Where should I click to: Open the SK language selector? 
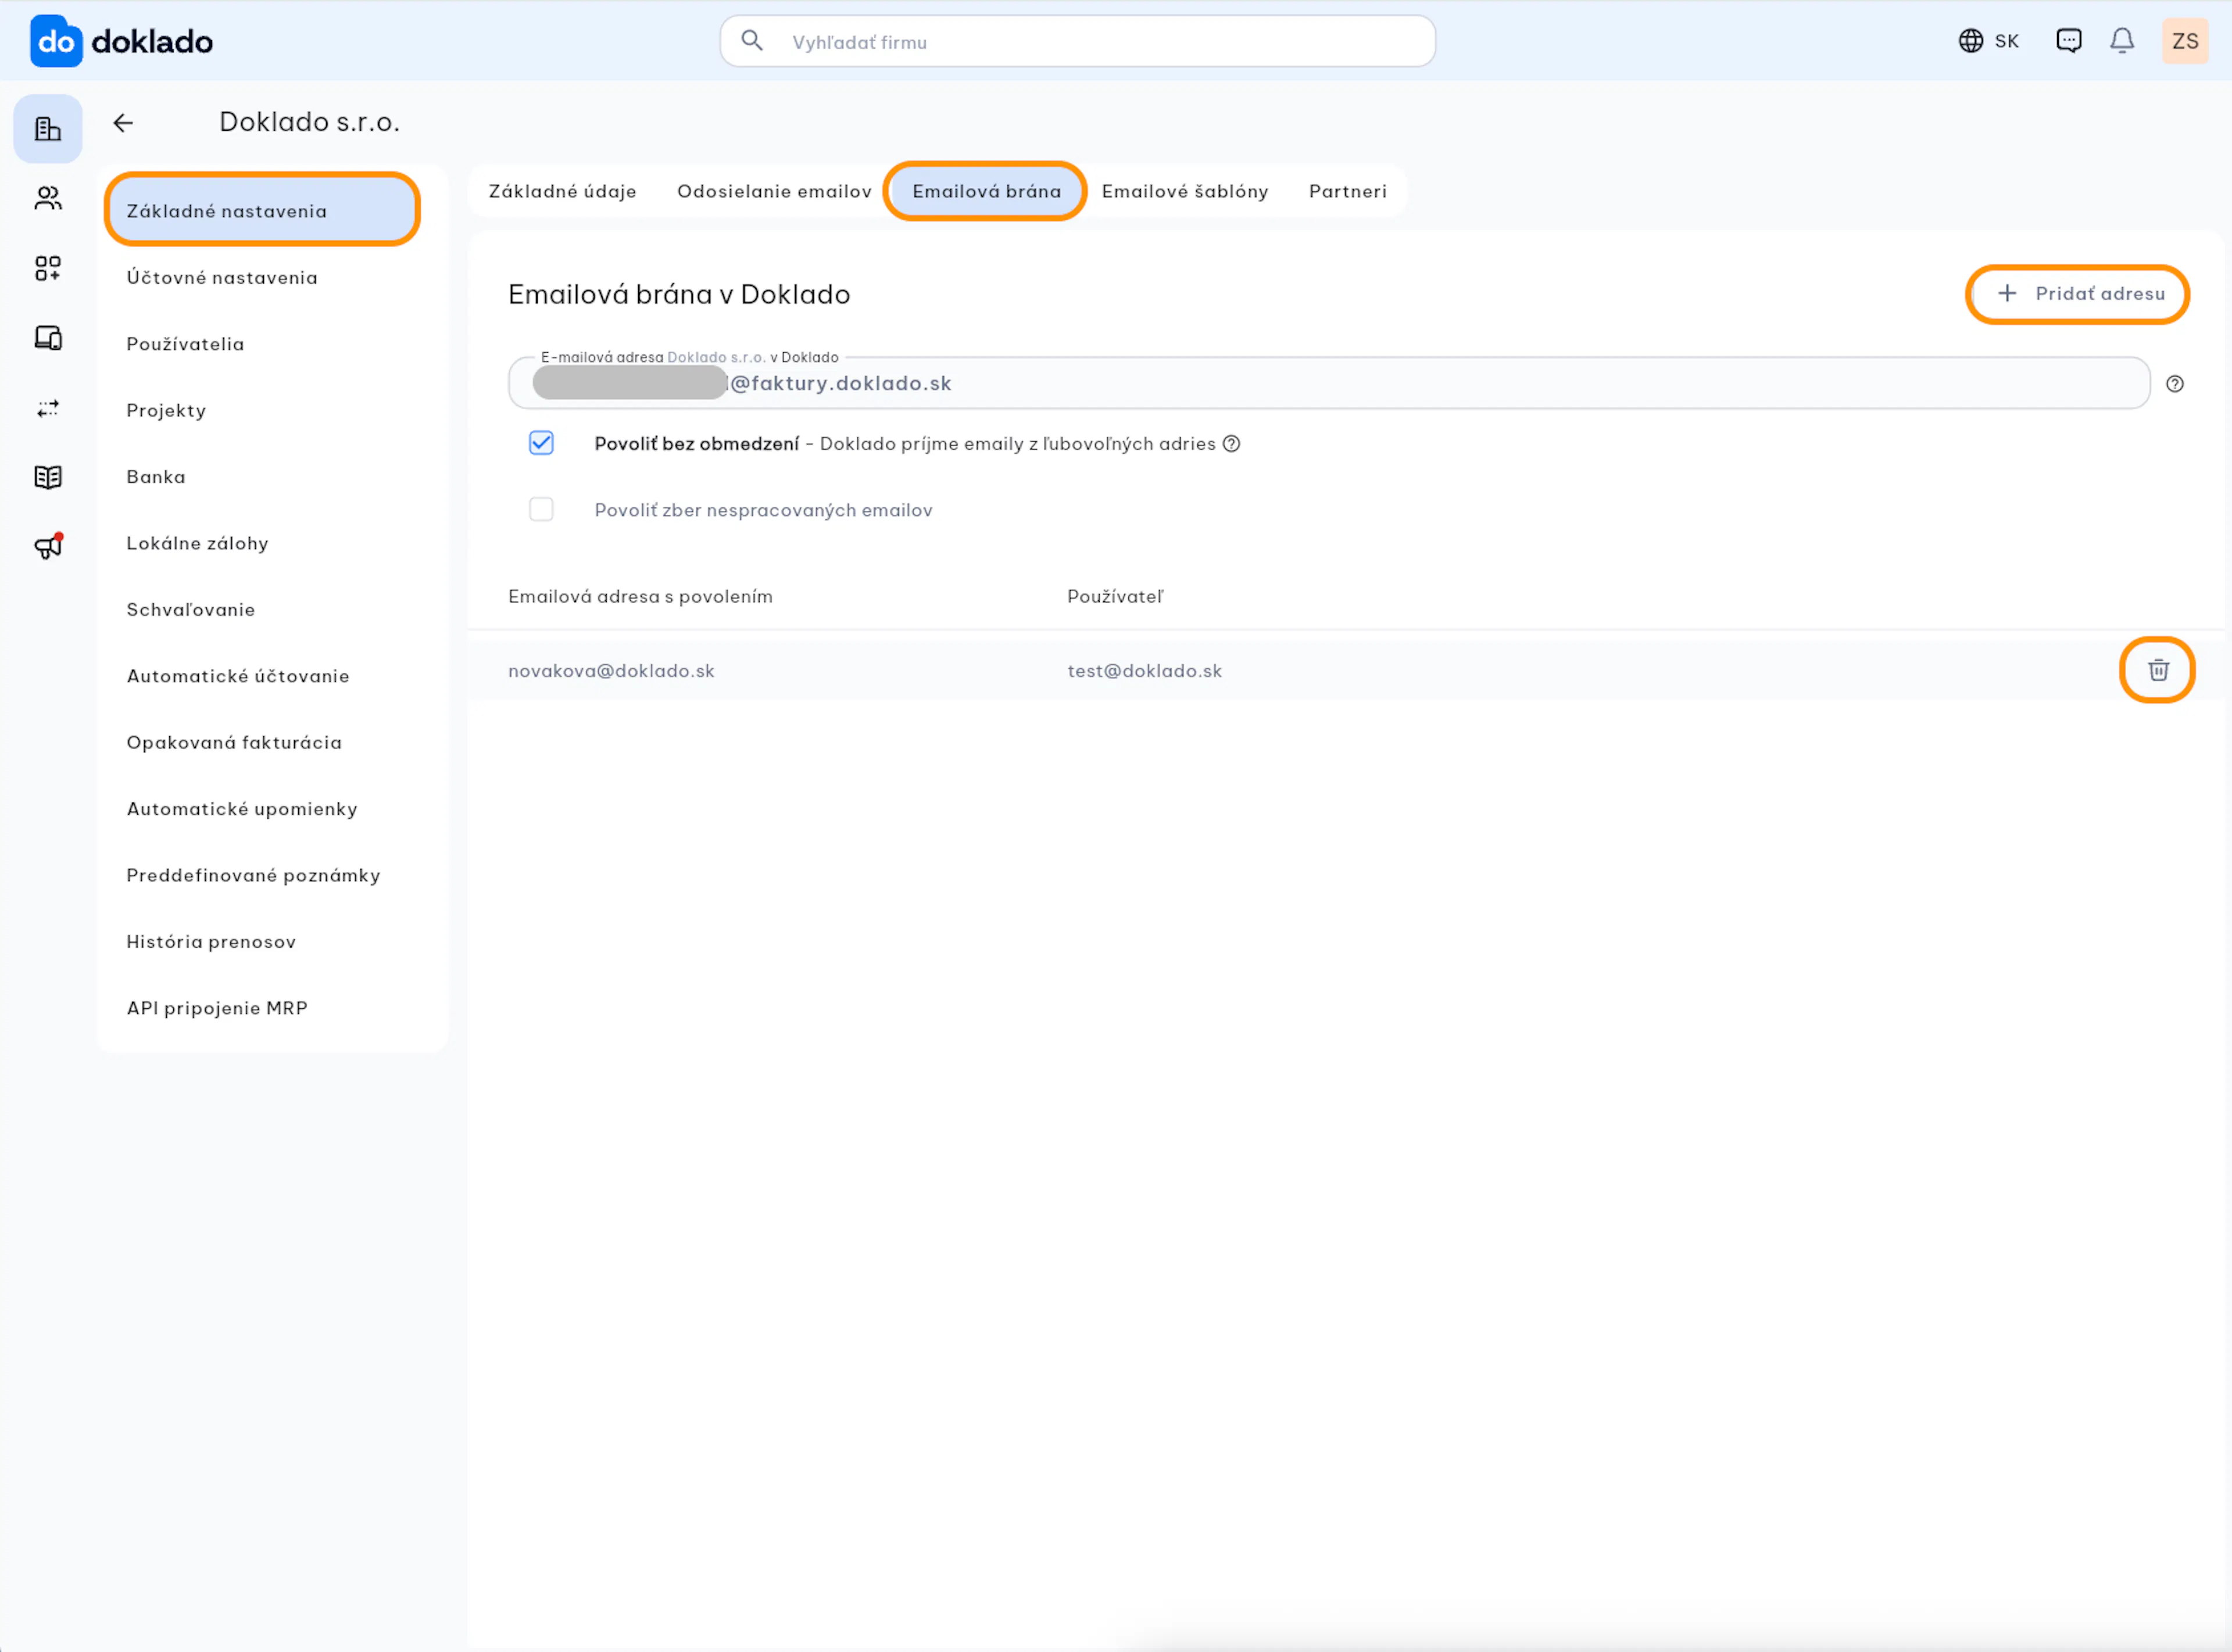click(1988, 41)
